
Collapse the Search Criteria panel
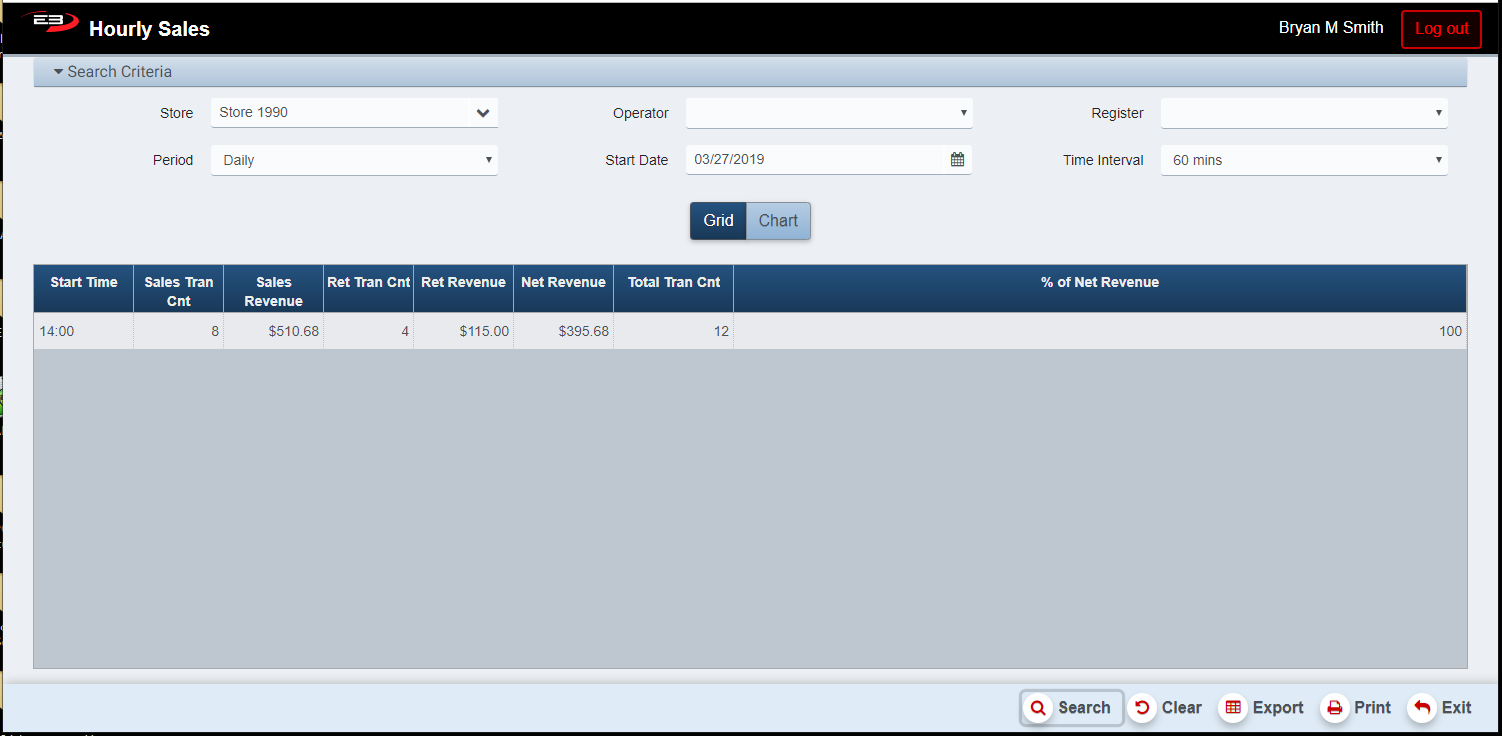(114, 72)
